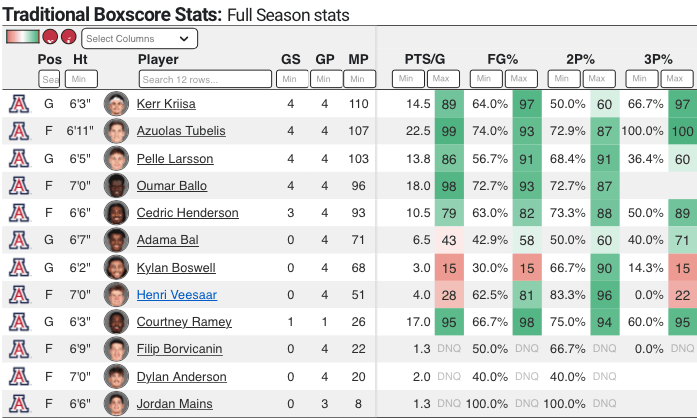Image resolution: width=697 pixels, height=418 pixels.
Task: Click Pelle Larsson's headshot icon
Action: tap(116, 159)
